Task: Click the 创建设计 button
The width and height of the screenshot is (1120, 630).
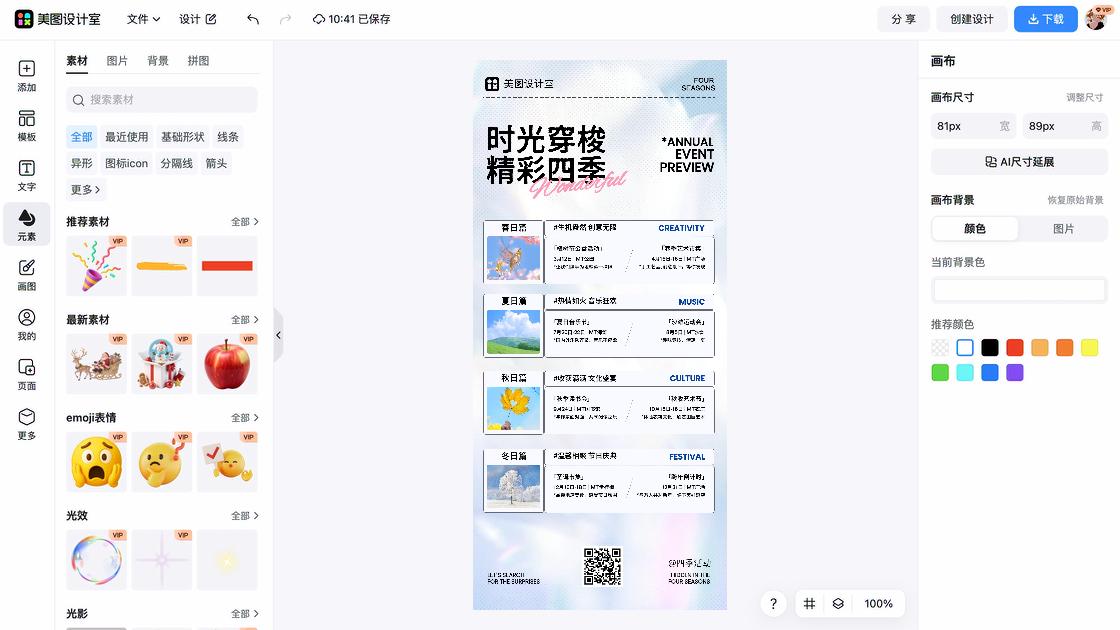Action: [971, 19]
